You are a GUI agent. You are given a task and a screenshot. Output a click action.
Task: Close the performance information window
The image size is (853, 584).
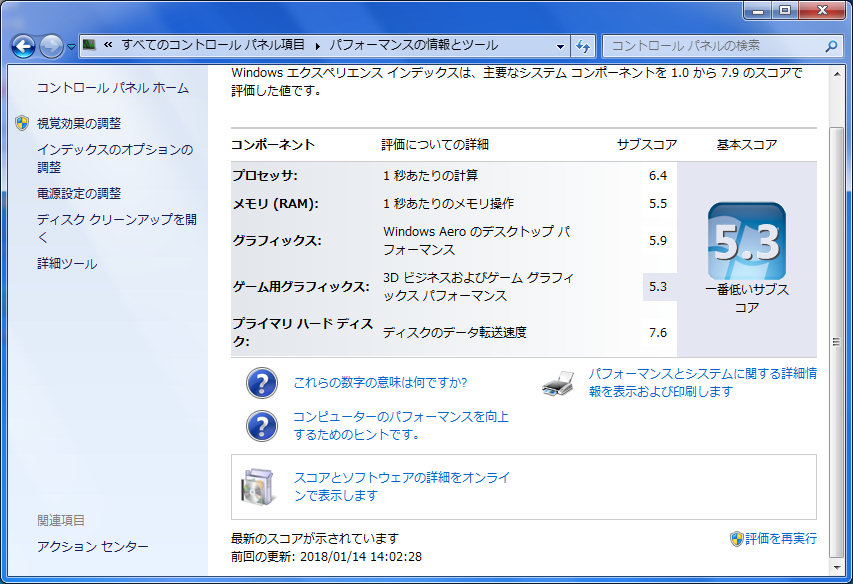pos(822,10)
